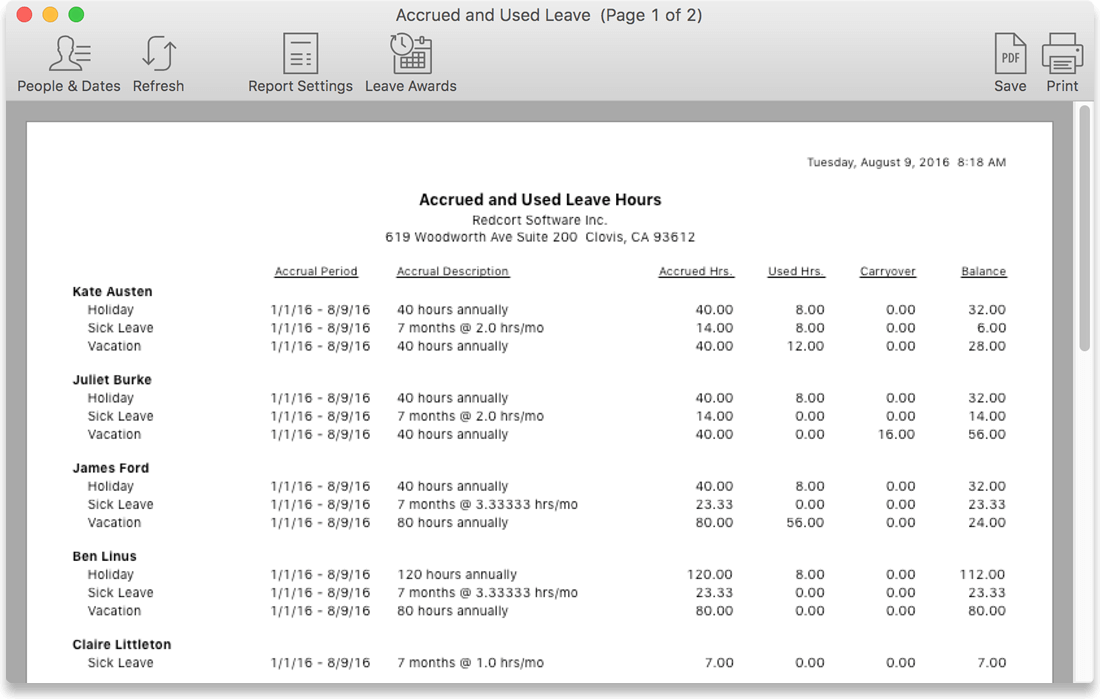Click Kate Austen's Sick Leave balance 6.00
This screenshot has width=1100, height=699.
tap(991, 328)
